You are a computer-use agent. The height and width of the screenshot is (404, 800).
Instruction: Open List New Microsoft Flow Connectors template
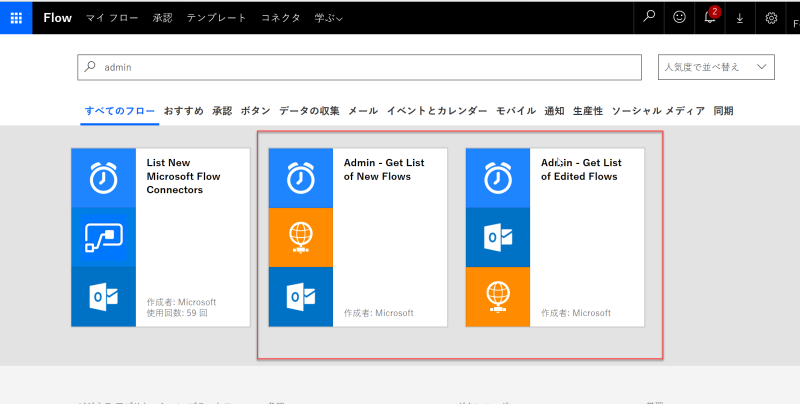161,237
